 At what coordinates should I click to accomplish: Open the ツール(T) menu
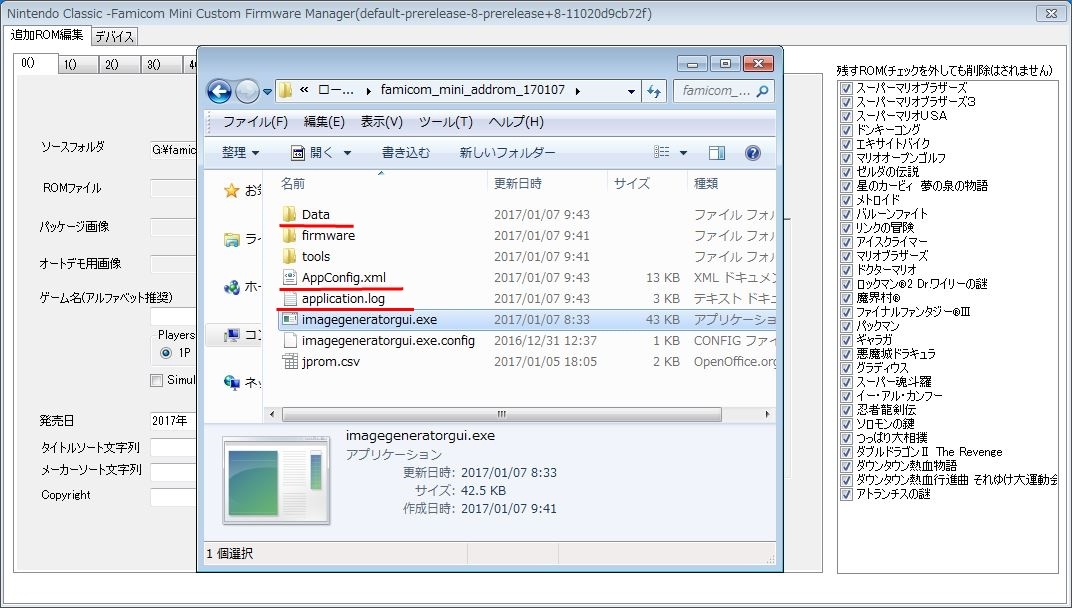tap(446, 122)
